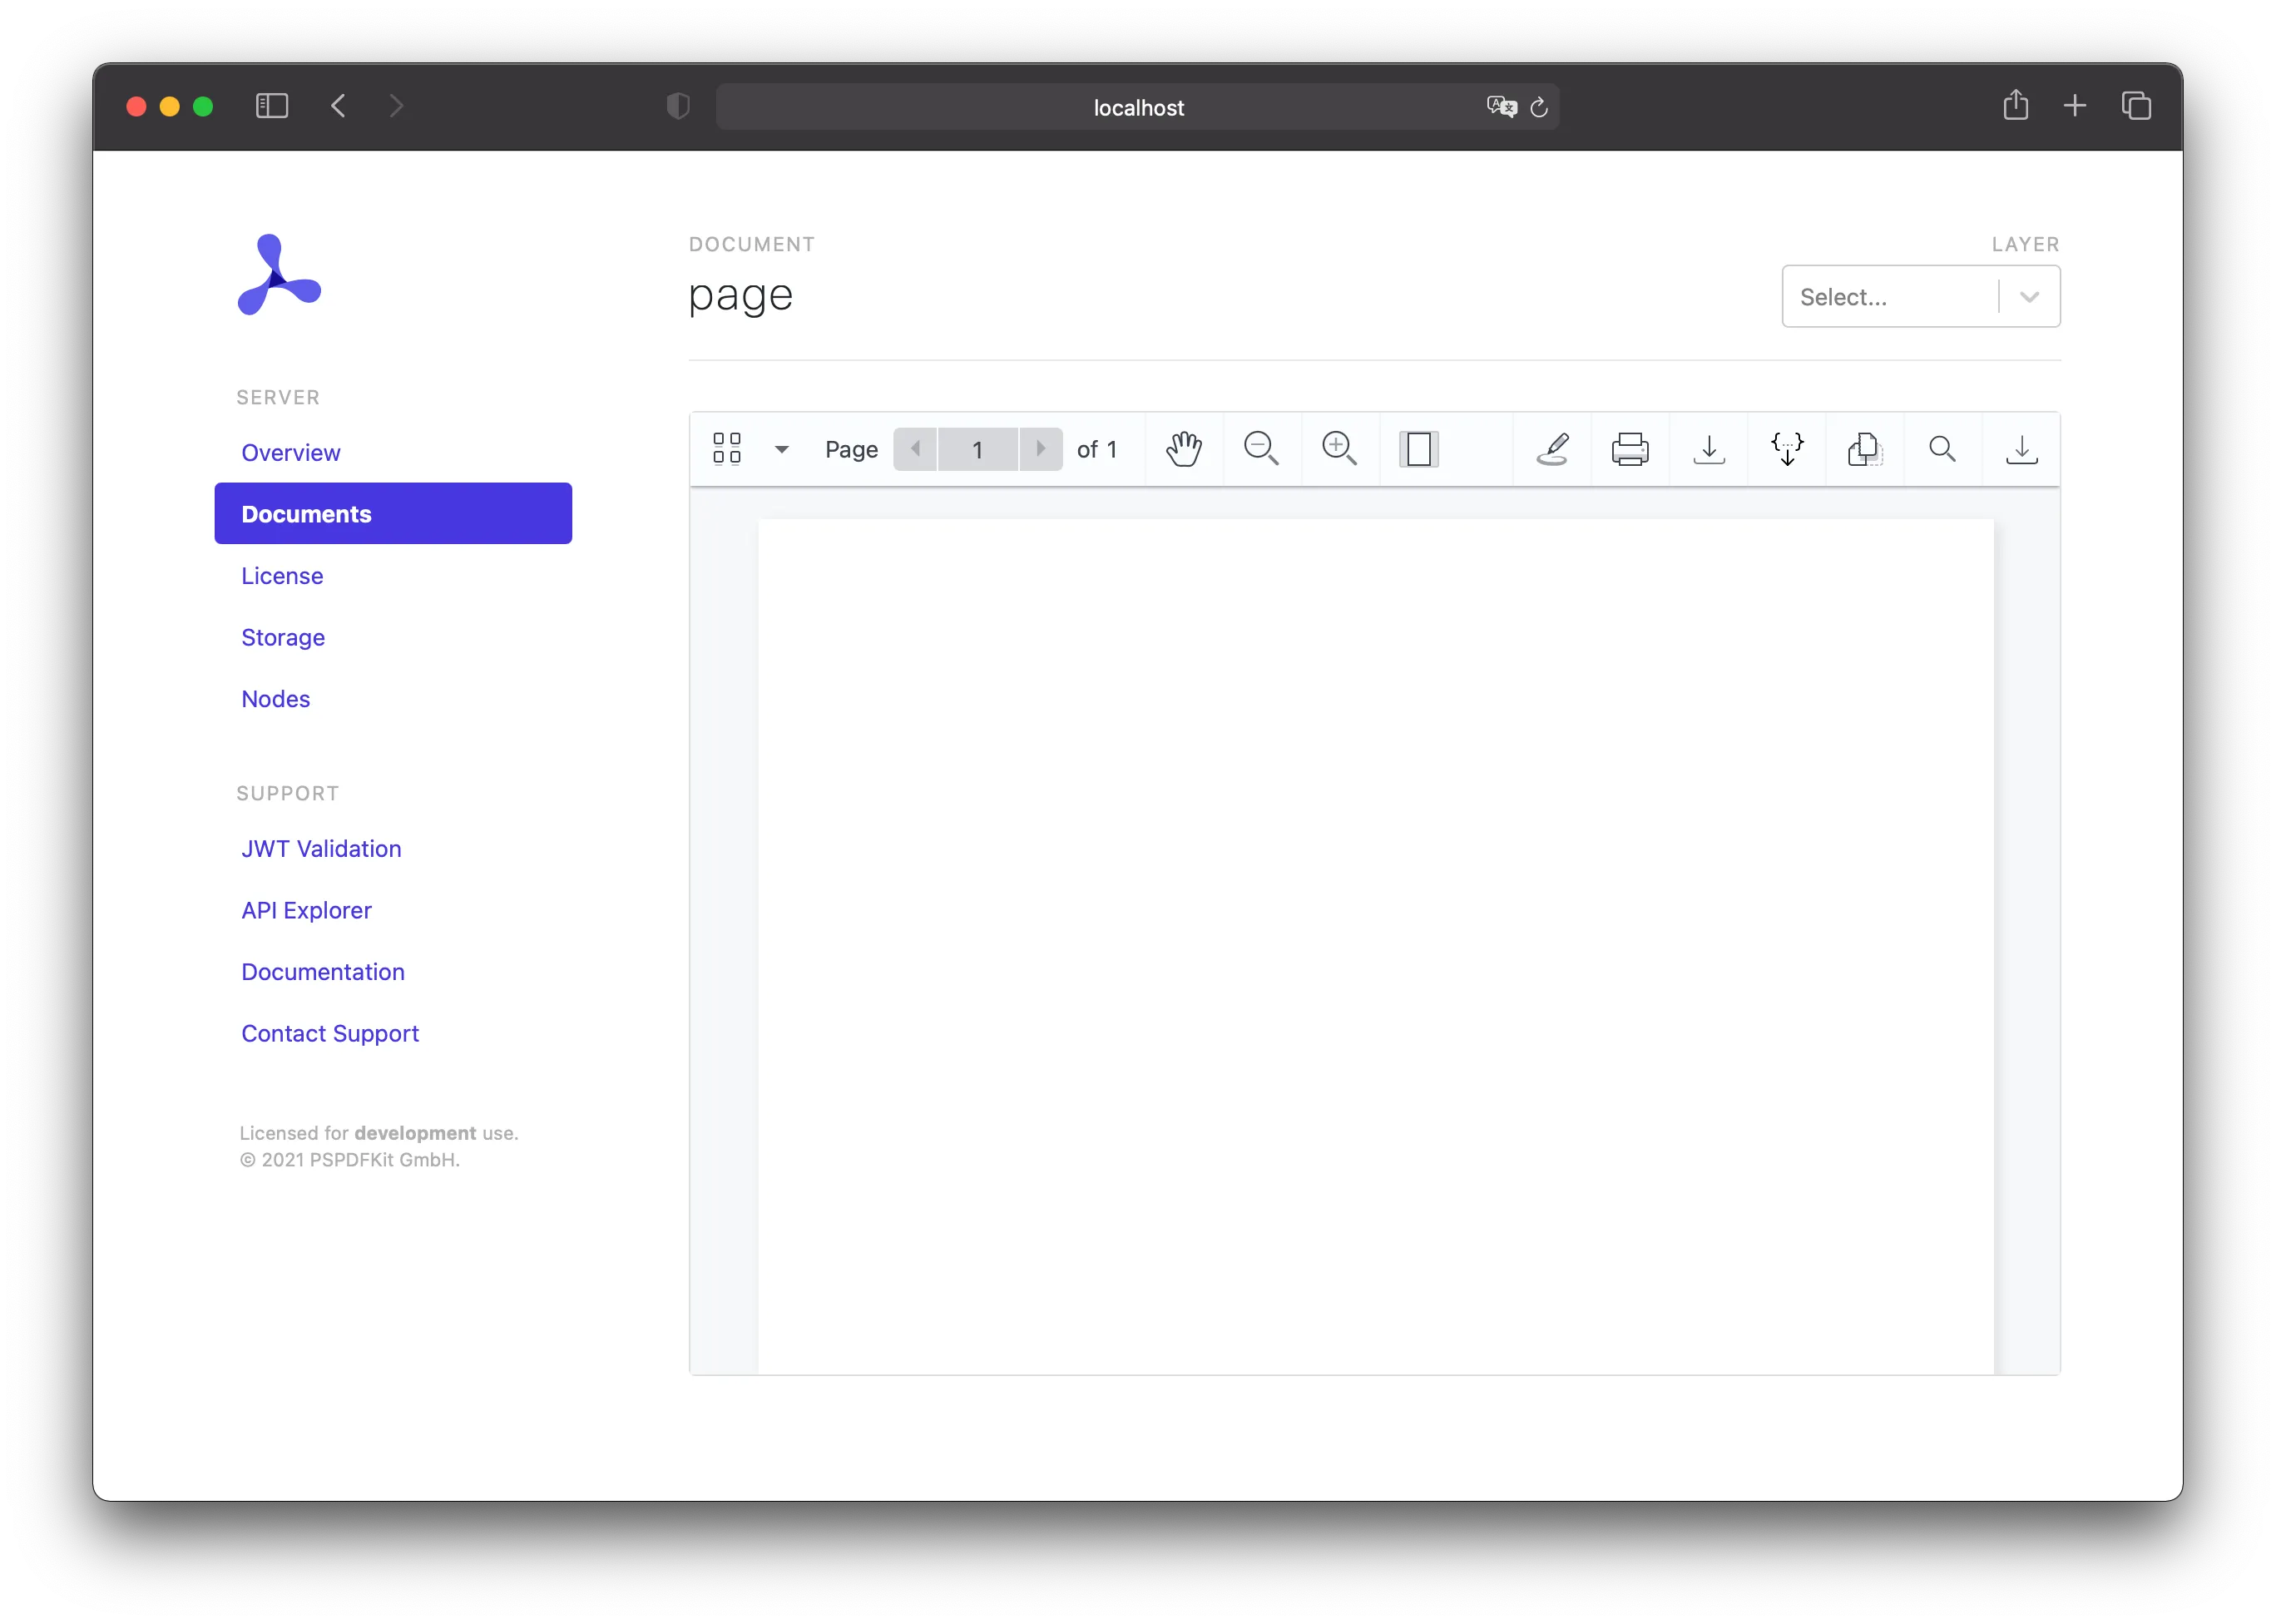Visit the Contact Support link
The height and width of the screenshot is (1624, 2276).
pos(329,1033)
